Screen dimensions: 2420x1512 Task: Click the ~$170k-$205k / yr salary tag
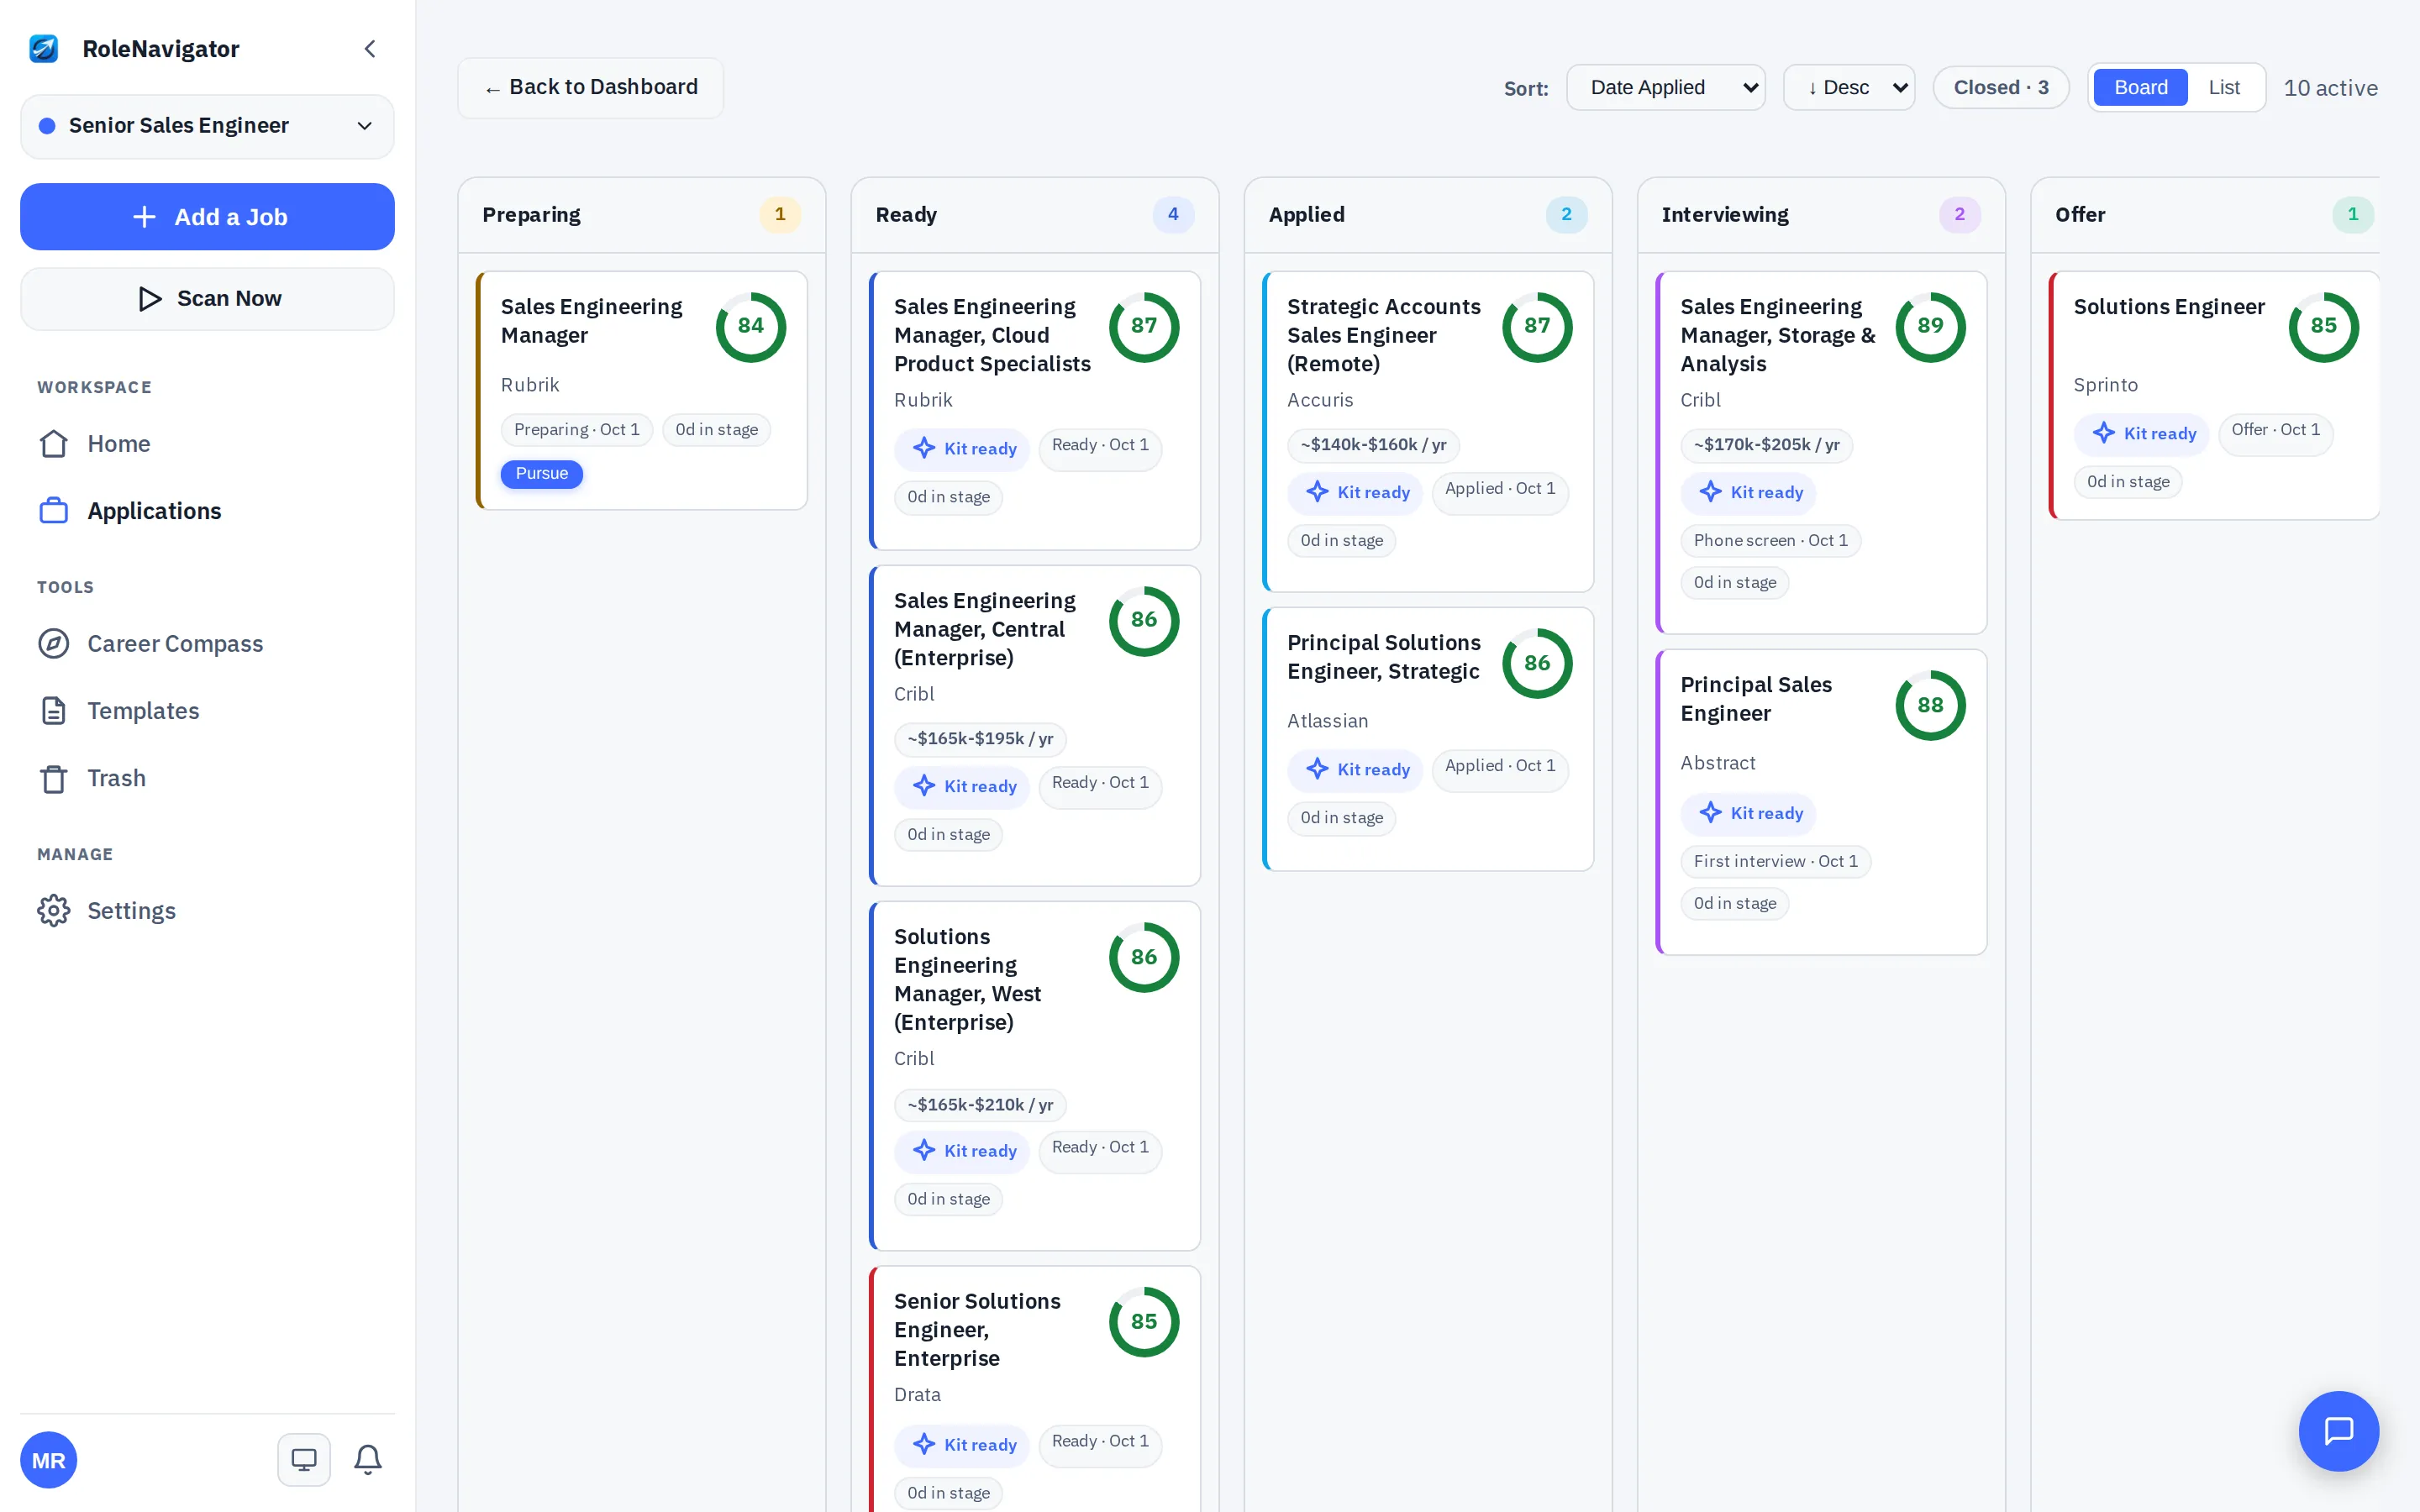(1767, 445)
